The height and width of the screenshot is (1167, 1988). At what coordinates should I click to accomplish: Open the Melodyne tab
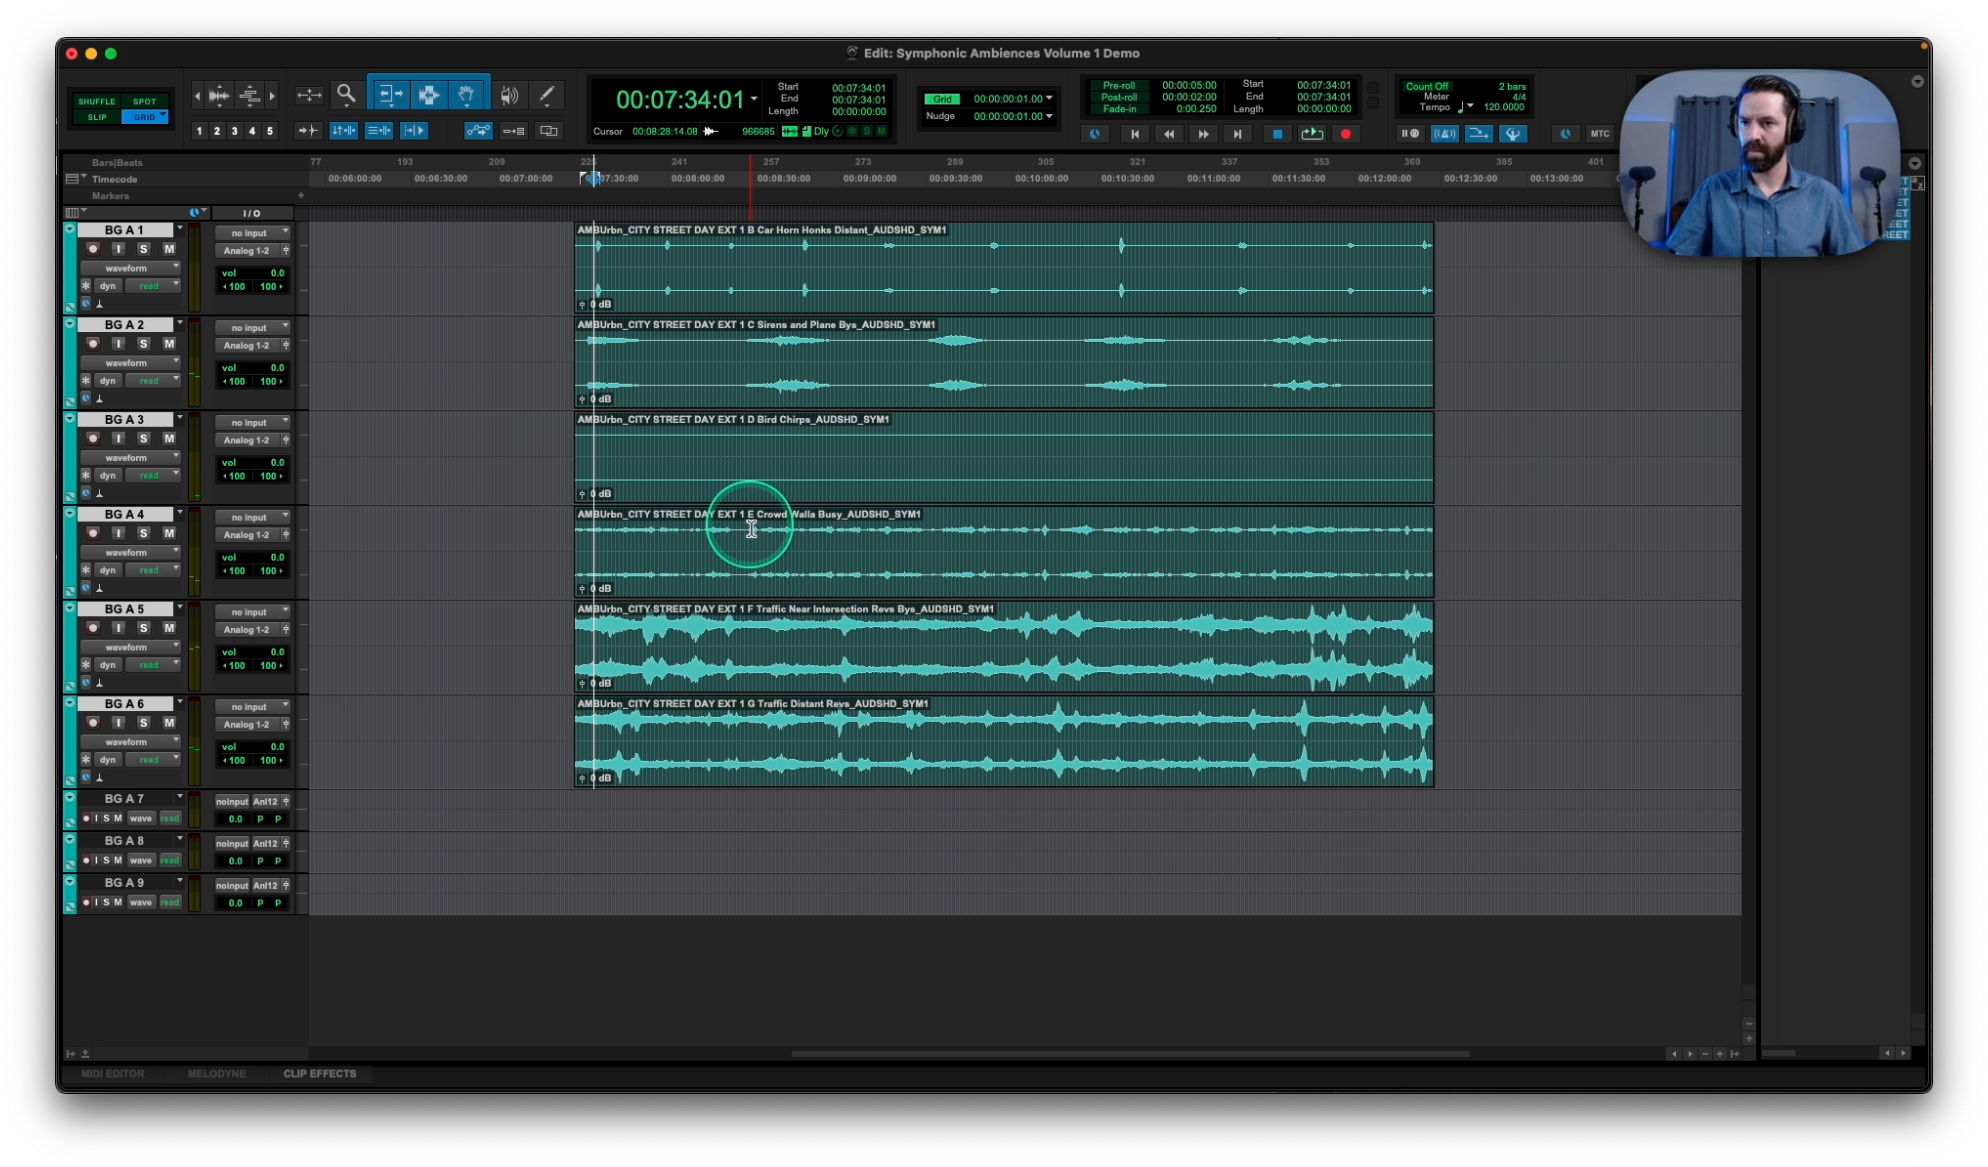pyautogui.click(x=216, y=1073)
